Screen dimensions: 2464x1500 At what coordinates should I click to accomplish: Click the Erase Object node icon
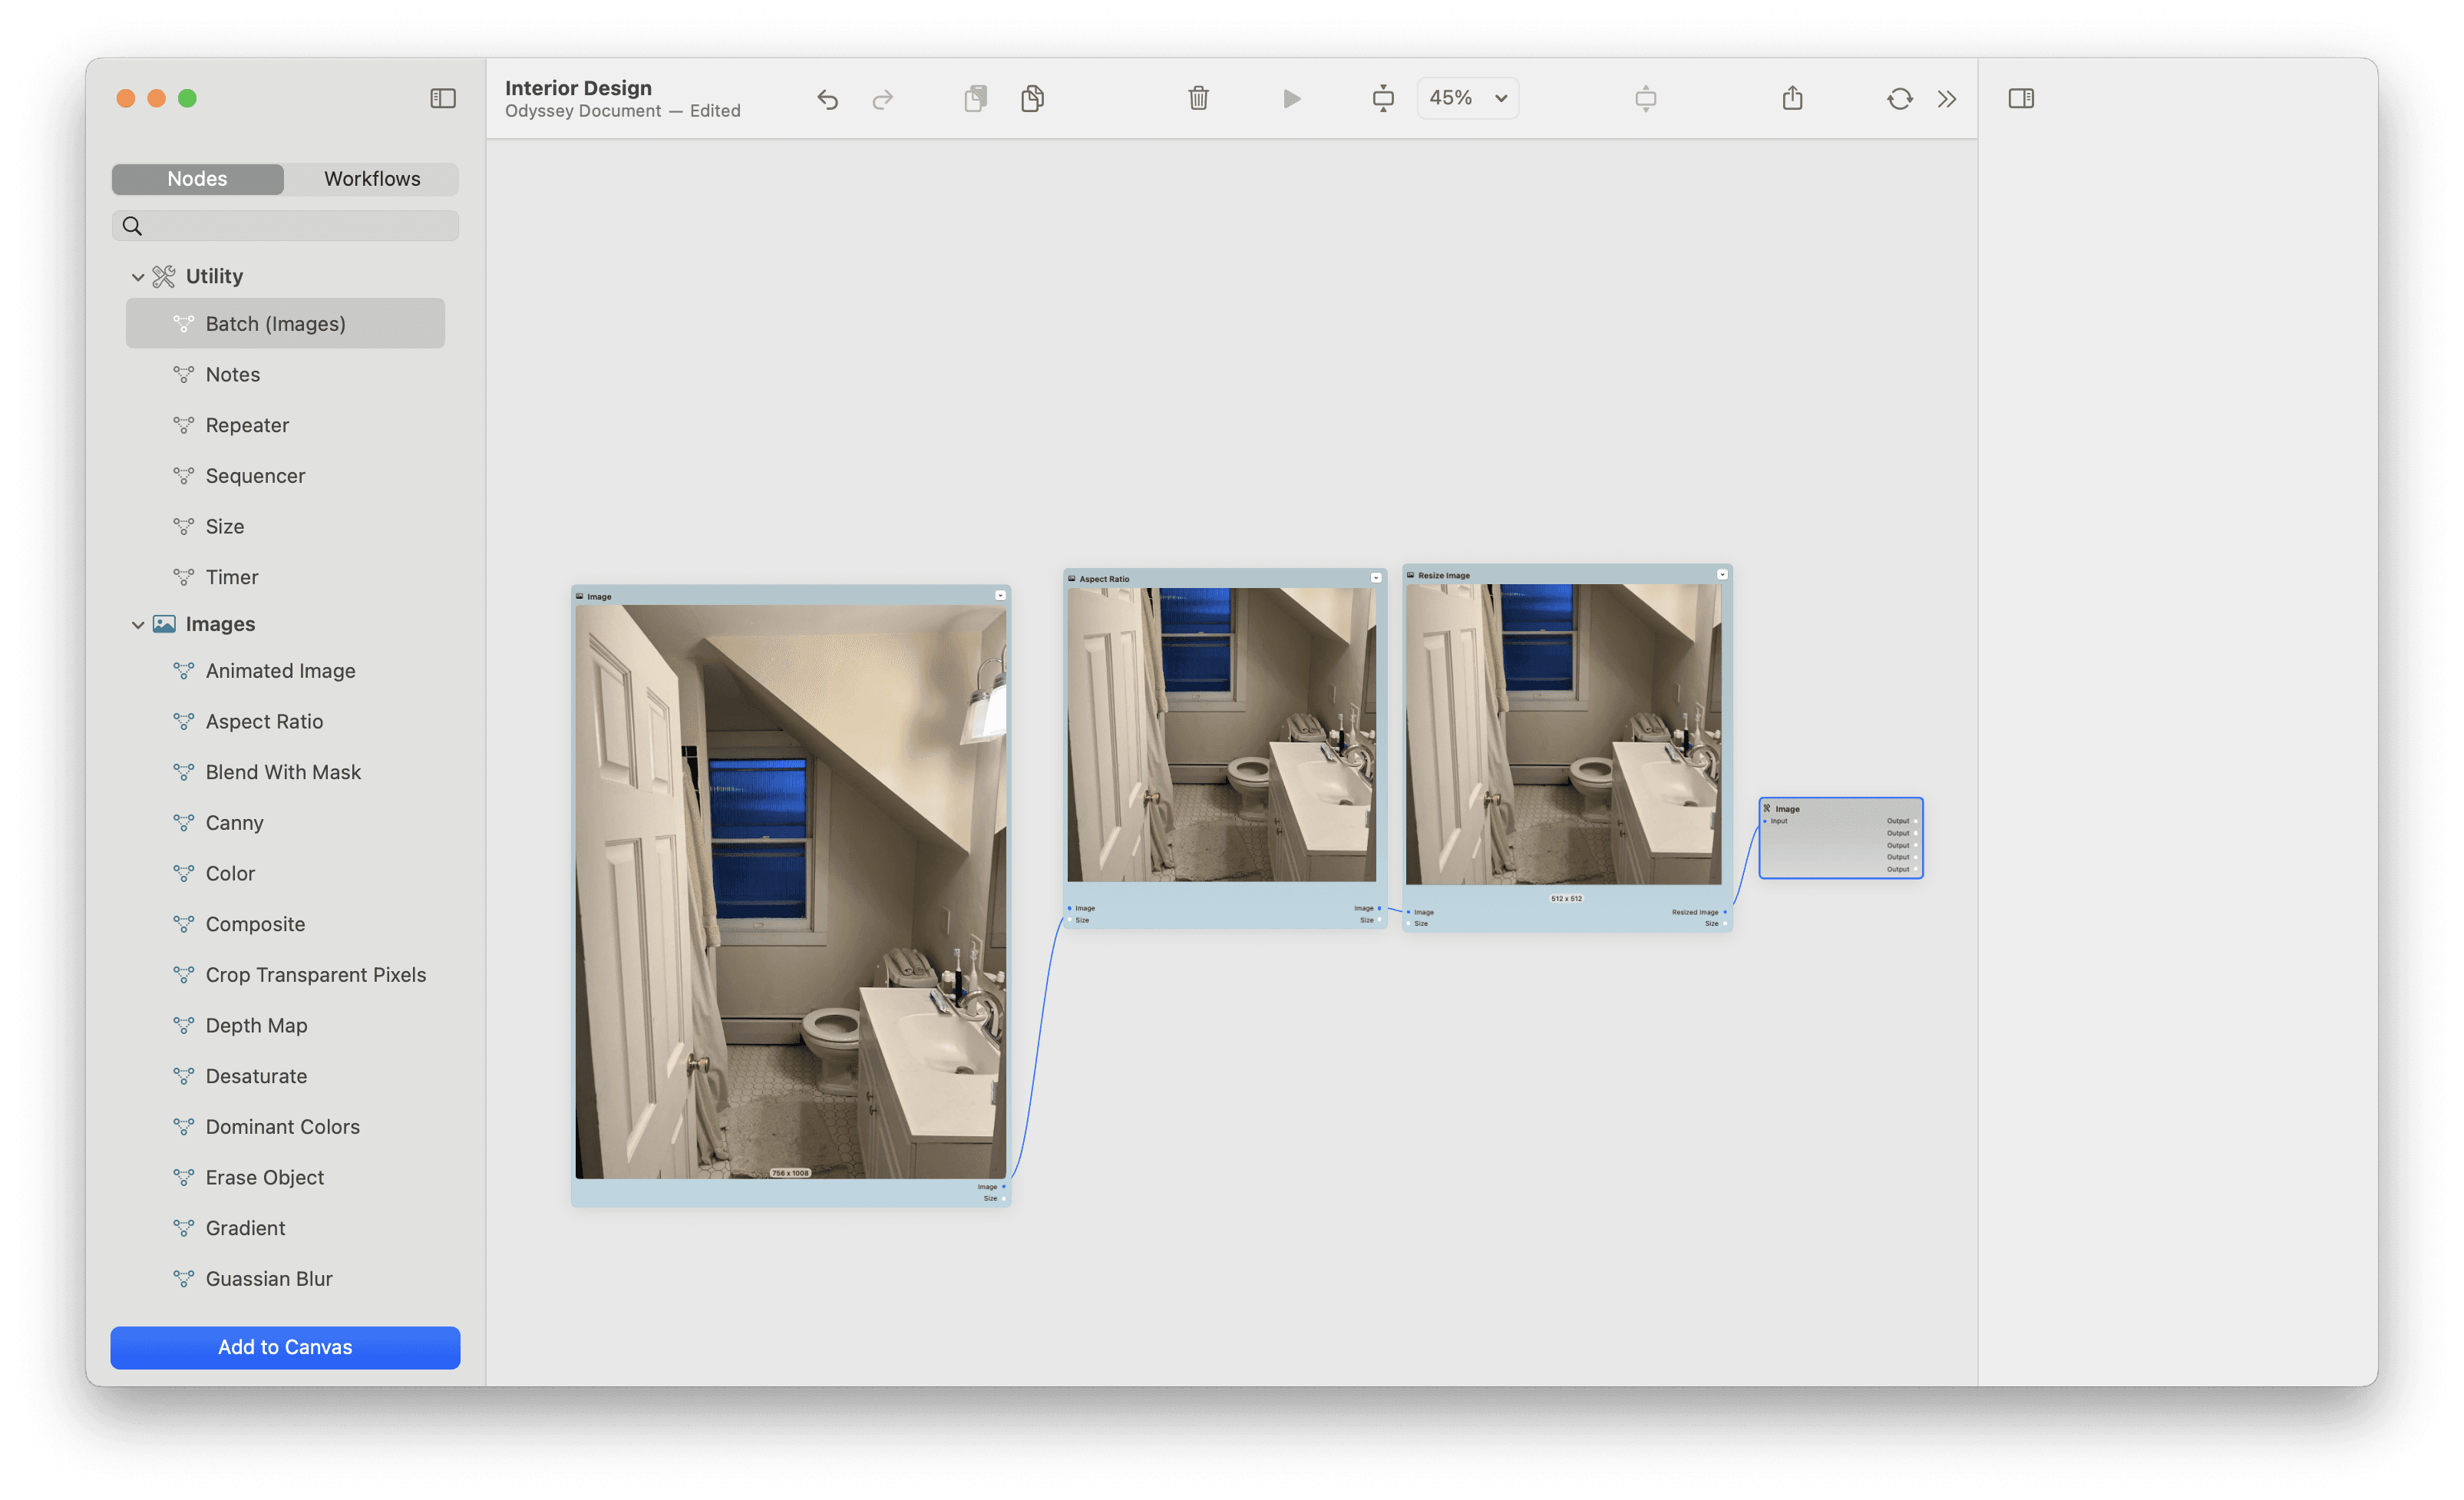(180, 1176)
